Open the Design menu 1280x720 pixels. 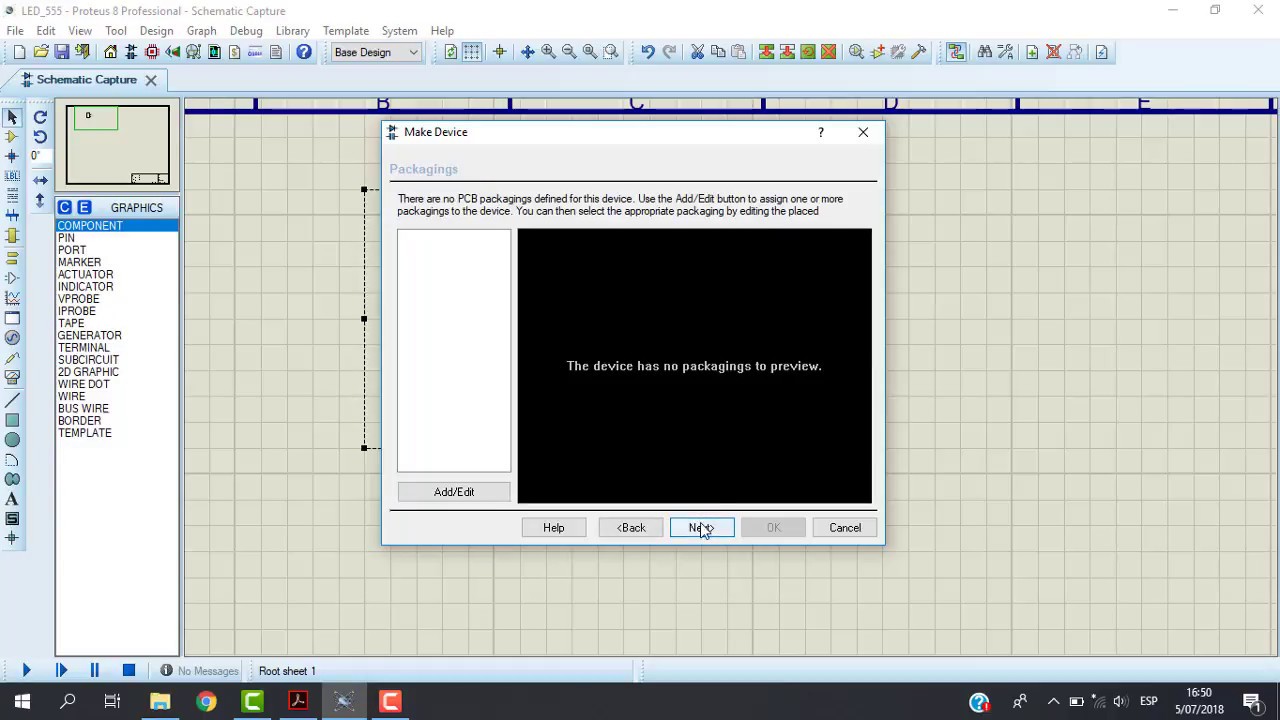tap(156, 31)
